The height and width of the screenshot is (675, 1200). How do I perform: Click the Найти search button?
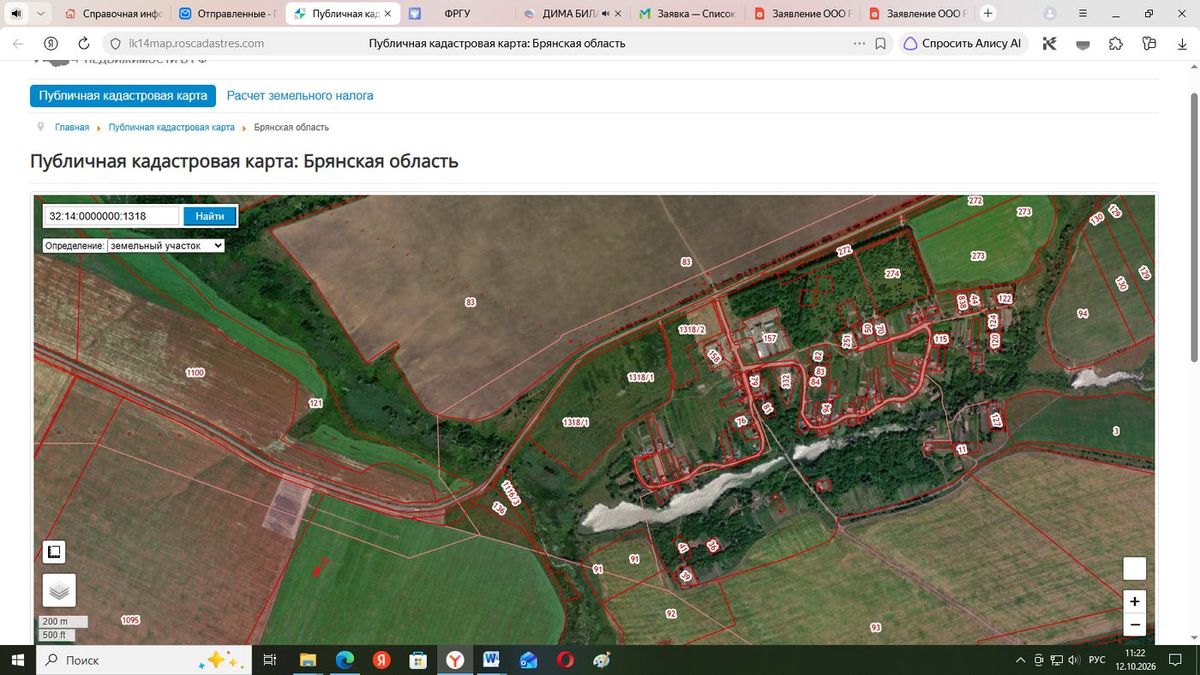pos(210,216)
